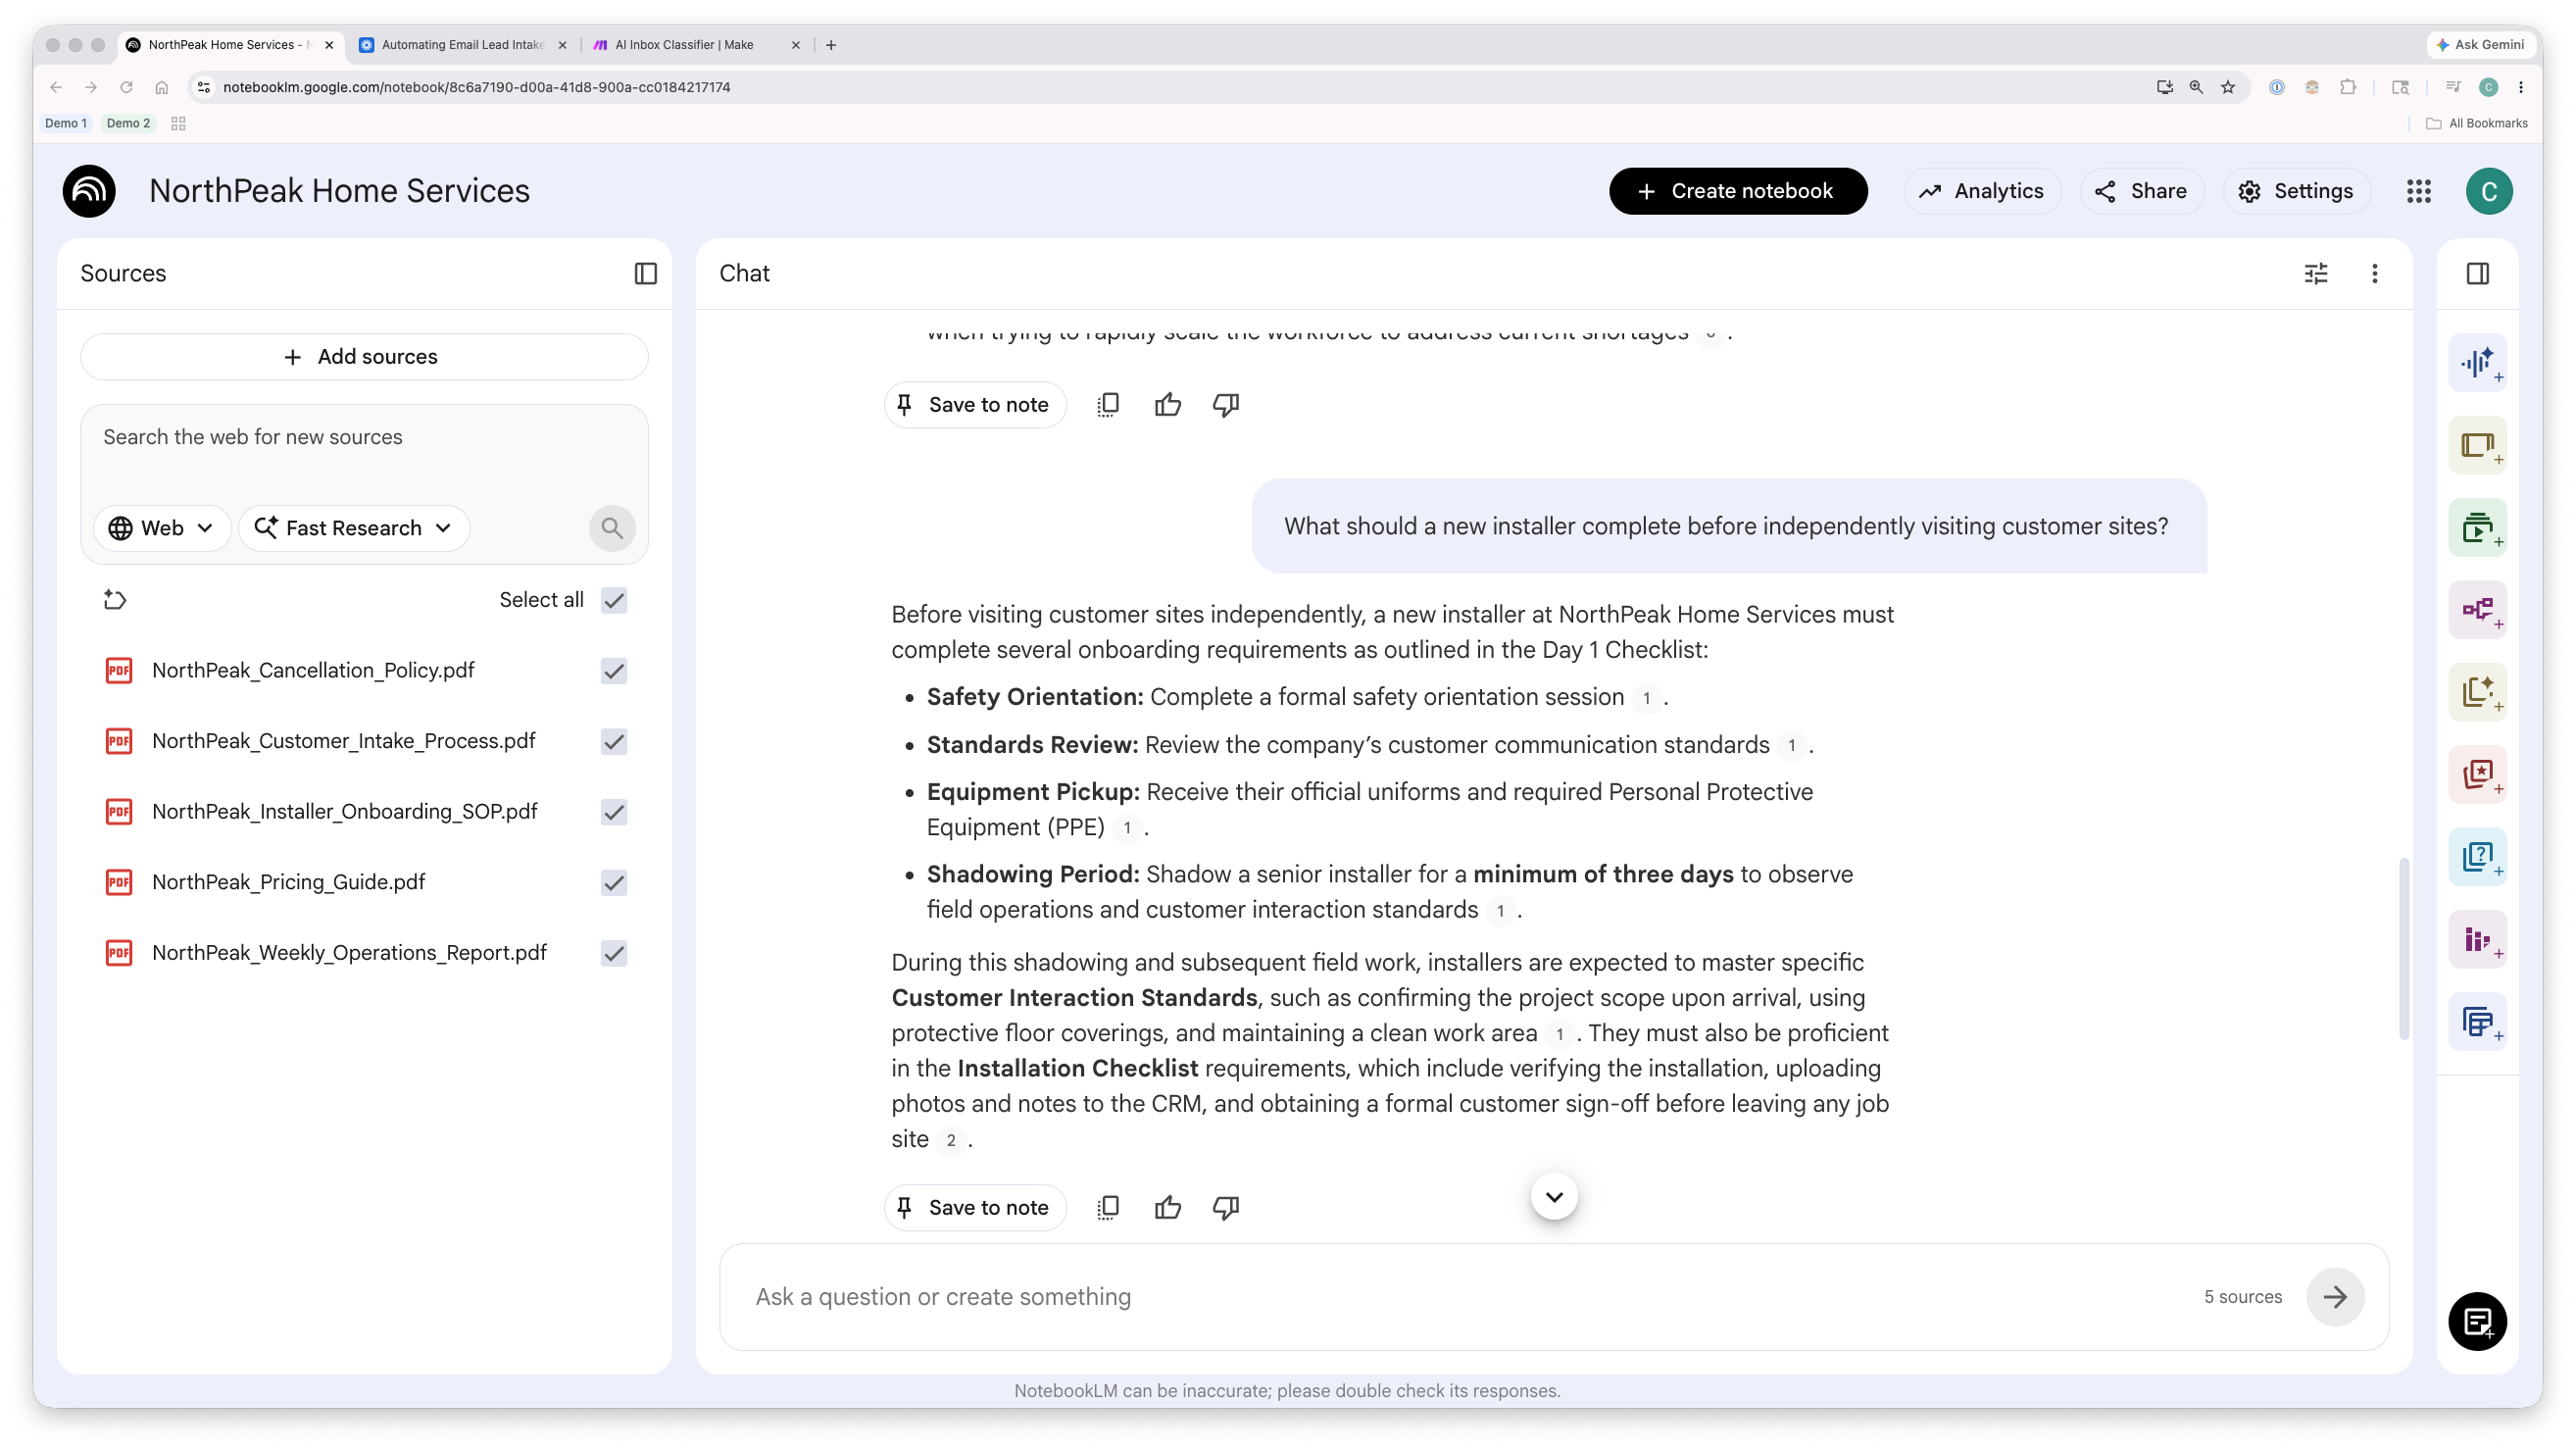Create an Infographic from the studio sidebar
2576x1449 pixels.
click(2478, 940)
